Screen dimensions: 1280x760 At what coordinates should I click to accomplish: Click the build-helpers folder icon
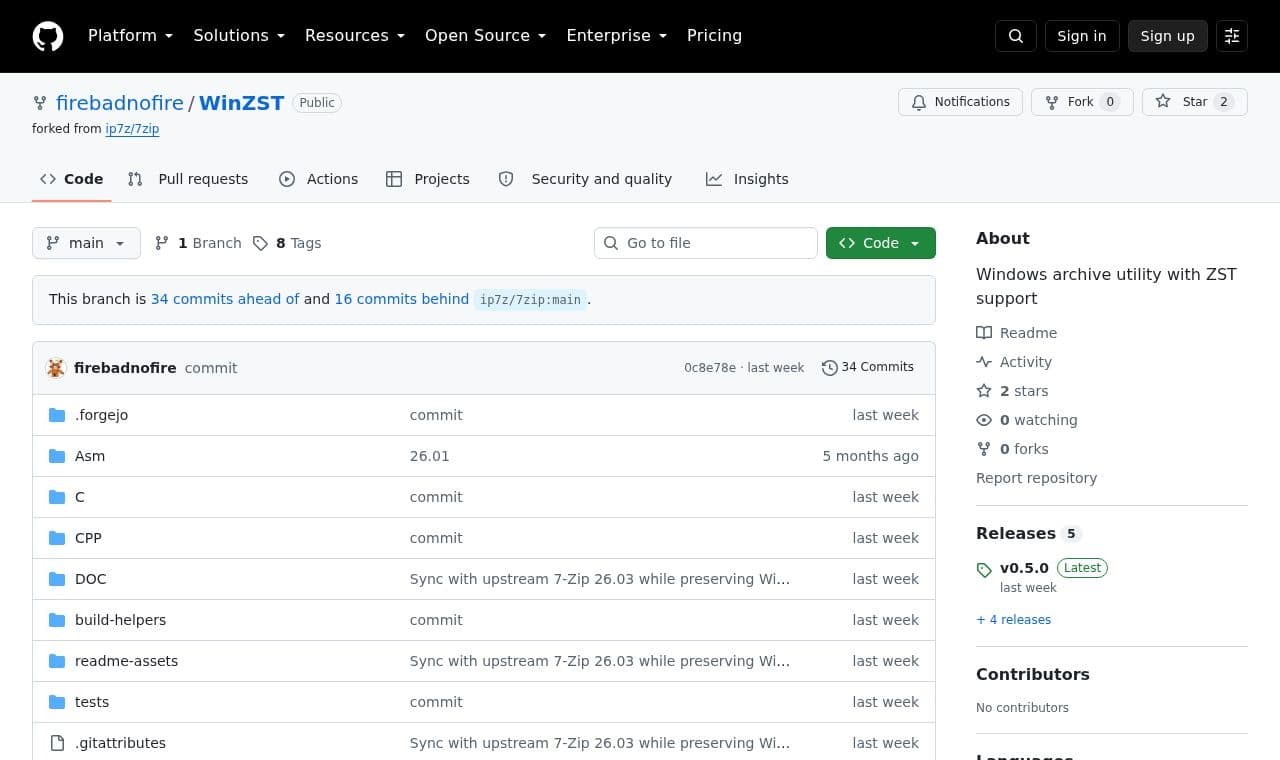(x=57, y=620)
